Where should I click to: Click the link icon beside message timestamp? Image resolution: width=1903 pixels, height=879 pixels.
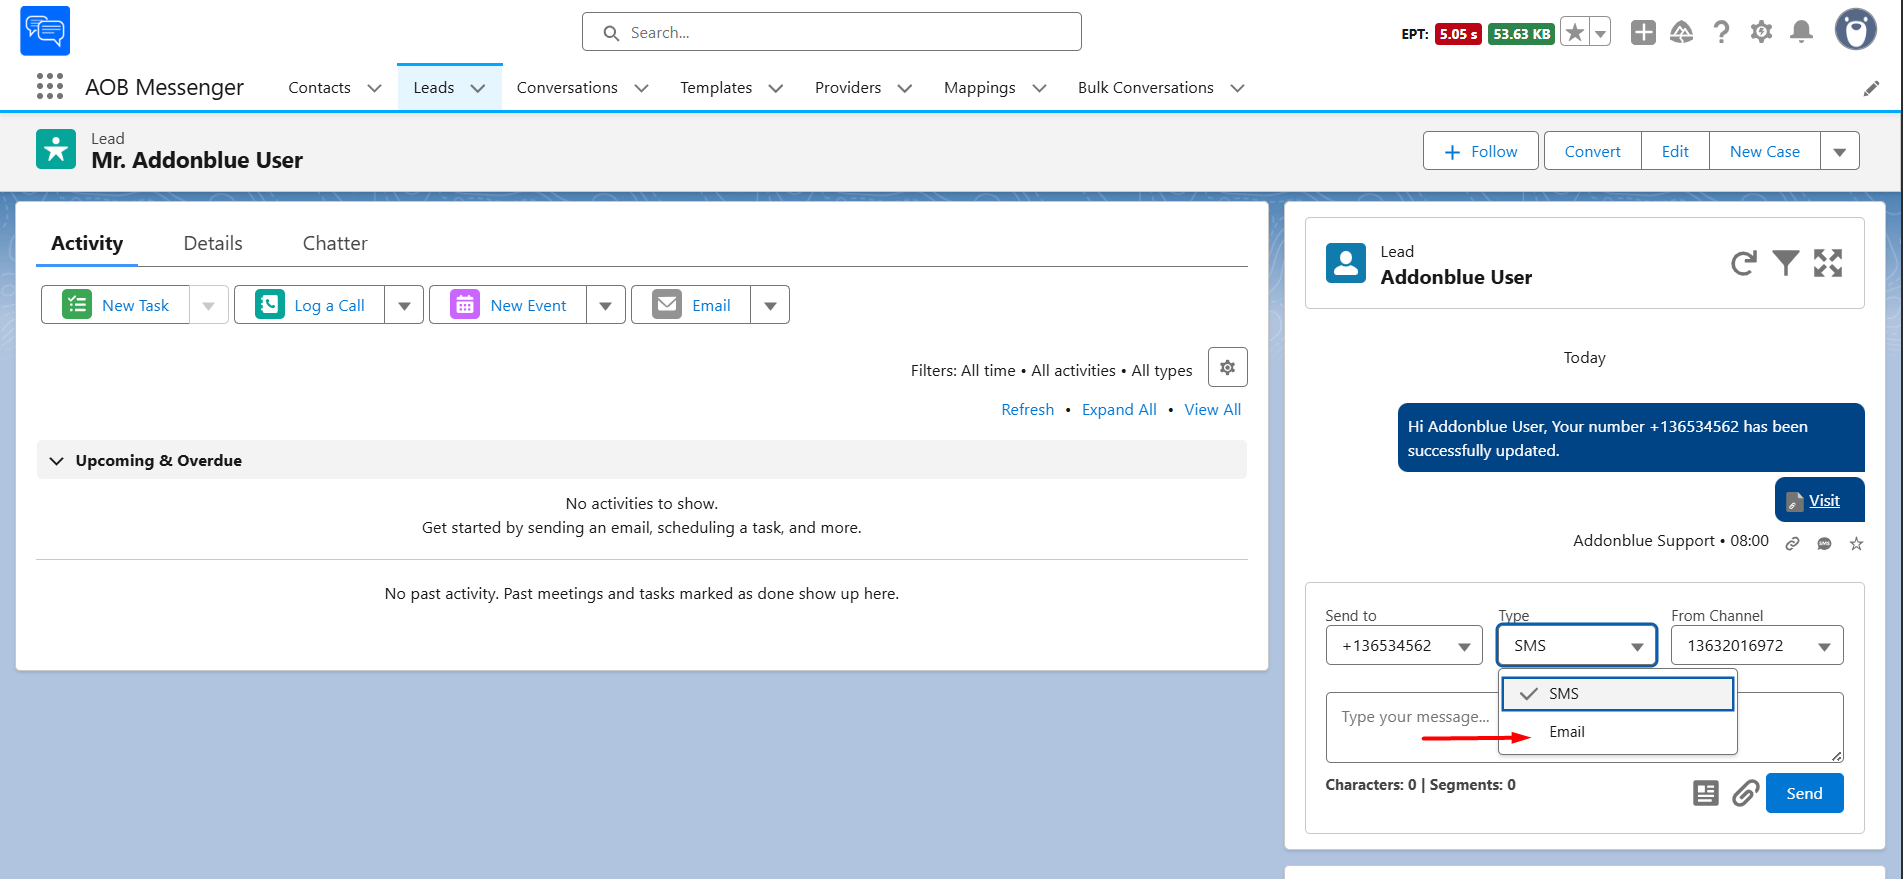click(1792, 544)
